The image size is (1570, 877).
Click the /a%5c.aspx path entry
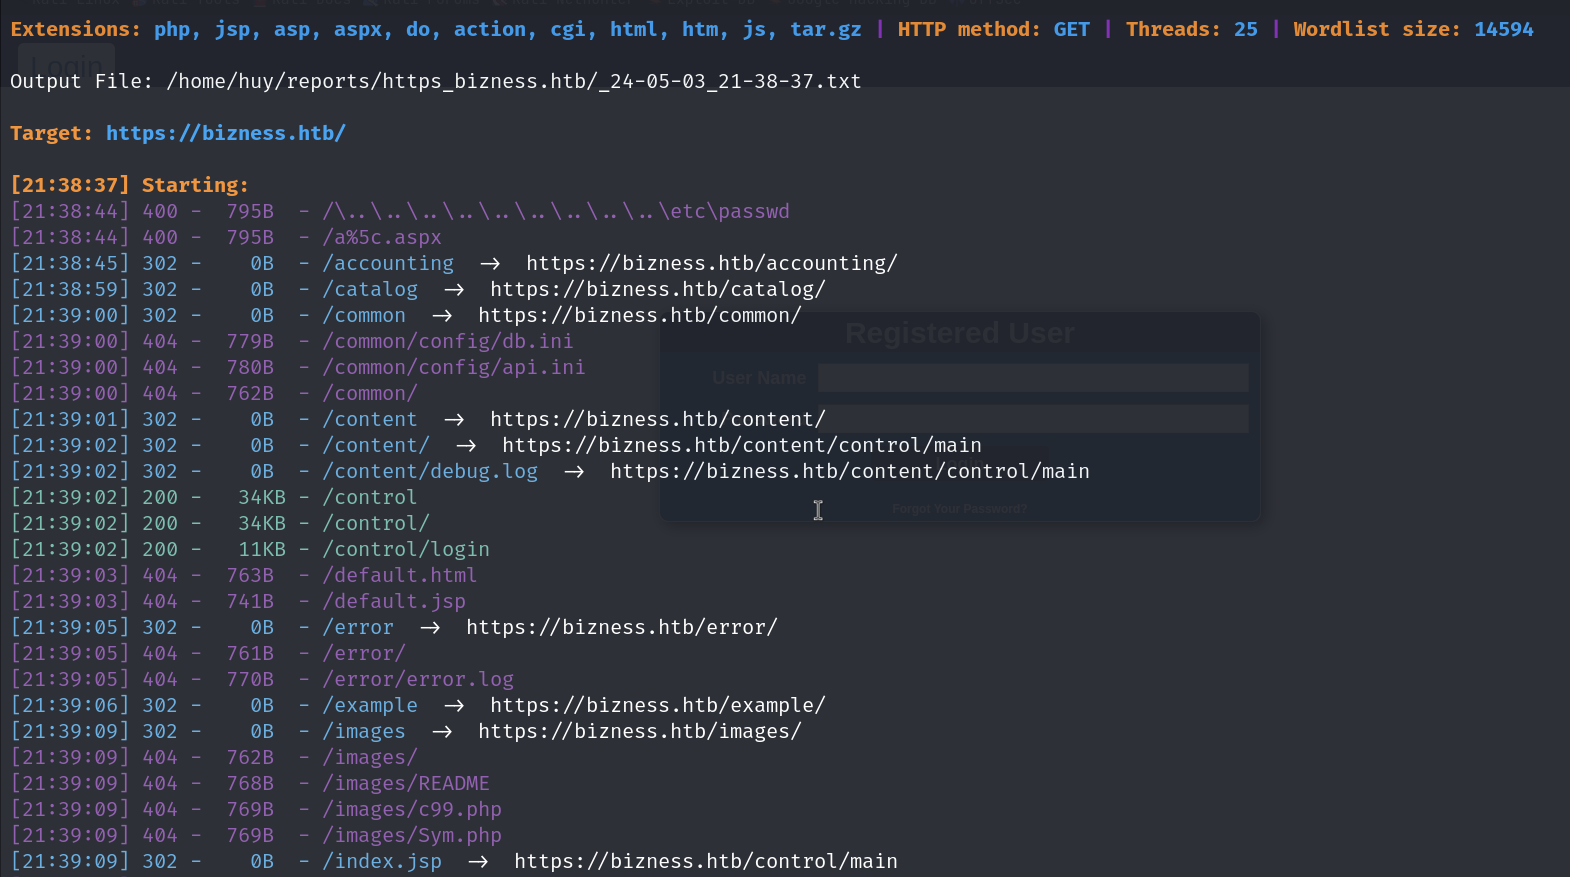pos(382,237)
